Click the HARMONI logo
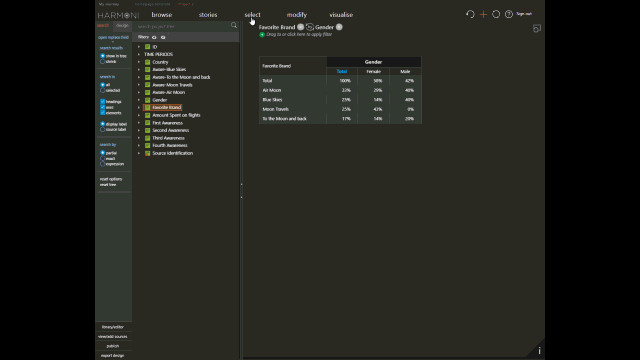Screen dimensions: 640x360 pos(118,15)
